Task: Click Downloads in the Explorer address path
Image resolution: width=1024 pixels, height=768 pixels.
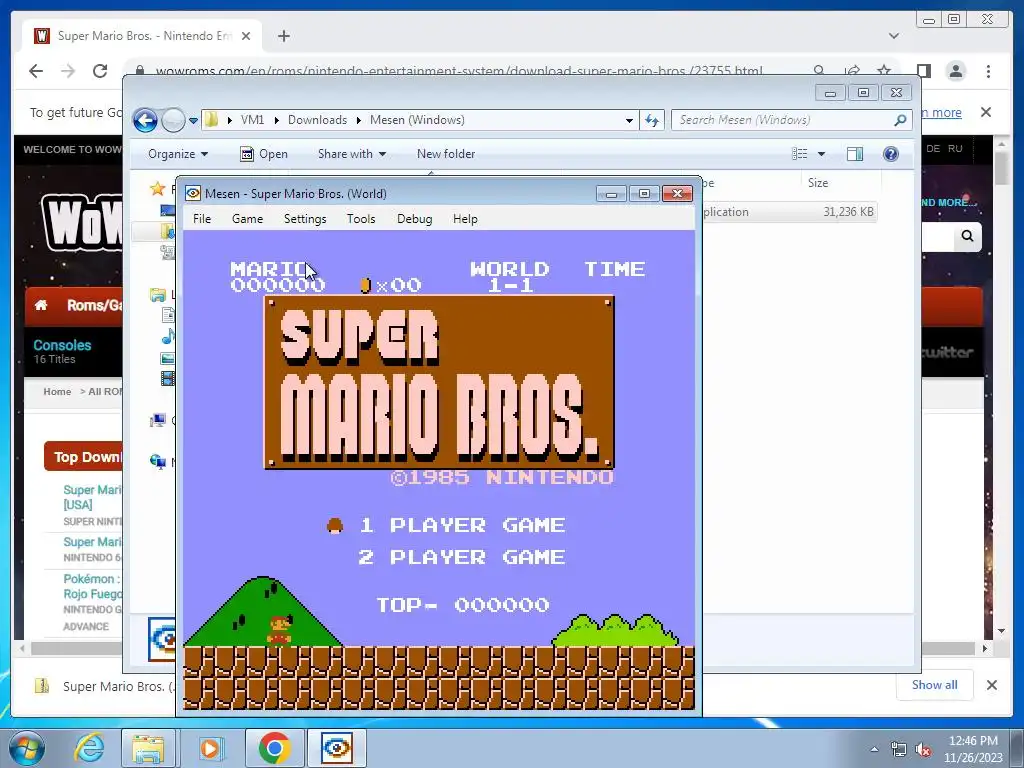Action: click(317, 120)
